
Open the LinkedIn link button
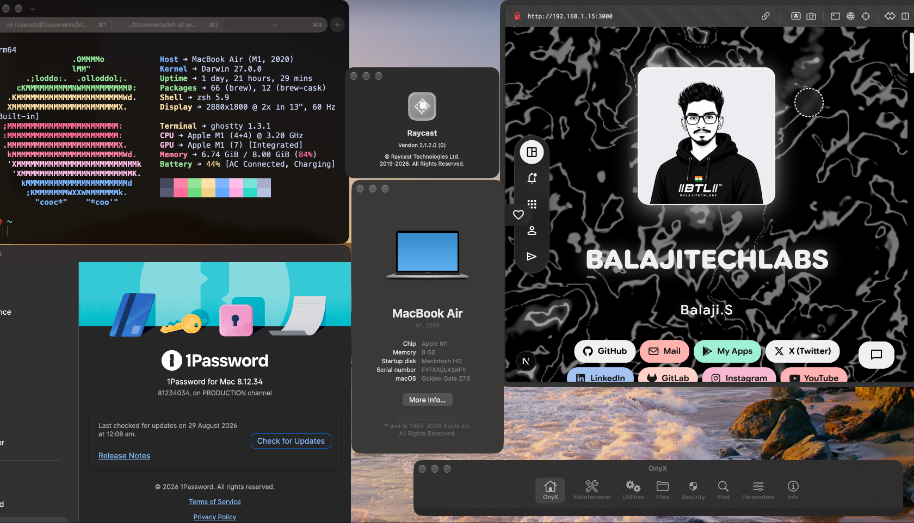coord(600,376)
